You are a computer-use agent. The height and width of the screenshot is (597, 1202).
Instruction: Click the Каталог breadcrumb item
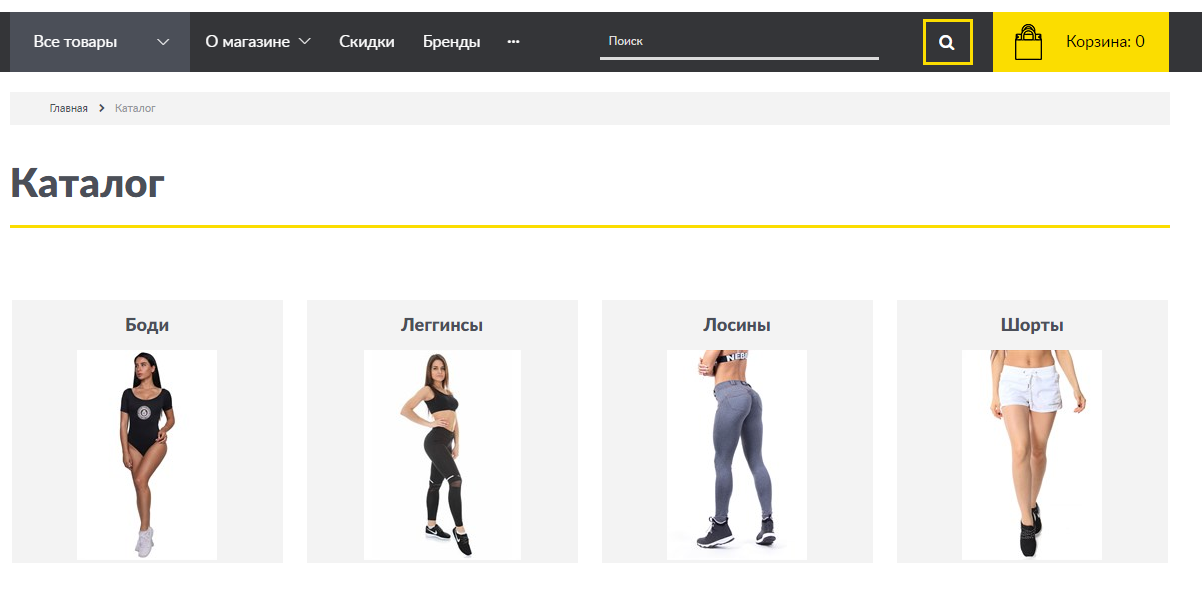[135, 108]
